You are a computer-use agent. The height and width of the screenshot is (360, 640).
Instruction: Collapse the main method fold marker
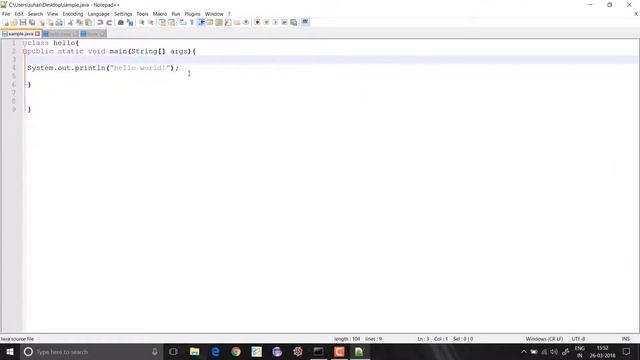tap(24, 51)
